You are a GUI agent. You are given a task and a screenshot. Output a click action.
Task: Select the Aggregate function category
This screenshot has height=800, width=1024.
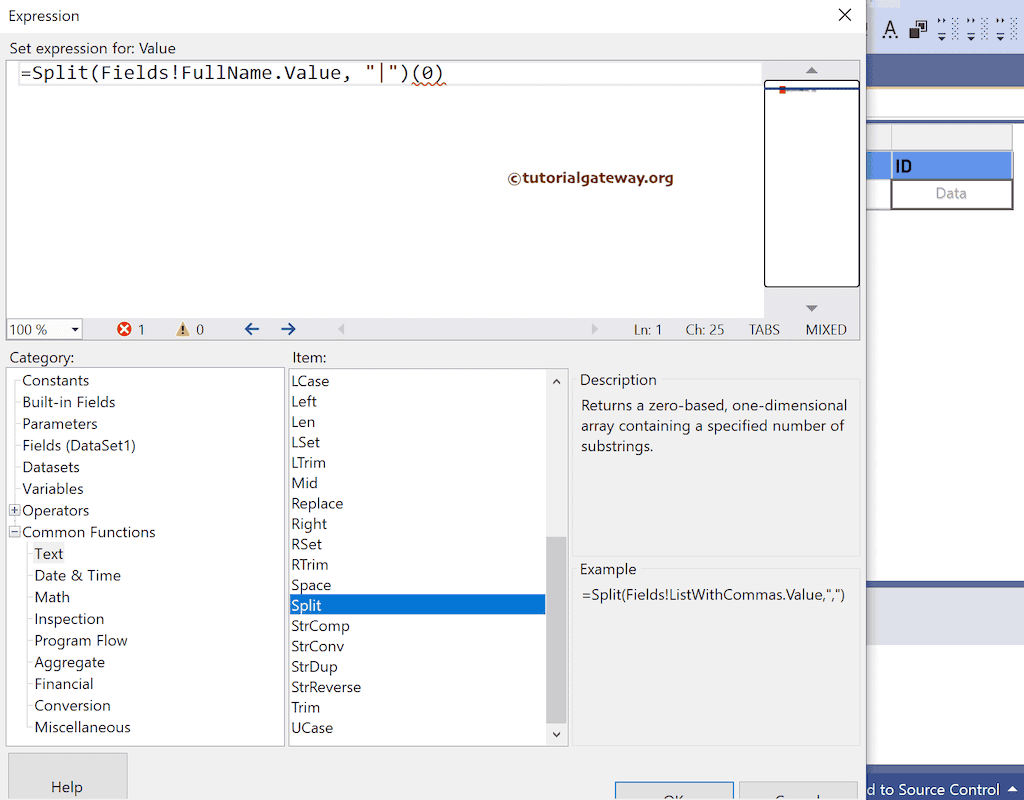coord(69,662)
